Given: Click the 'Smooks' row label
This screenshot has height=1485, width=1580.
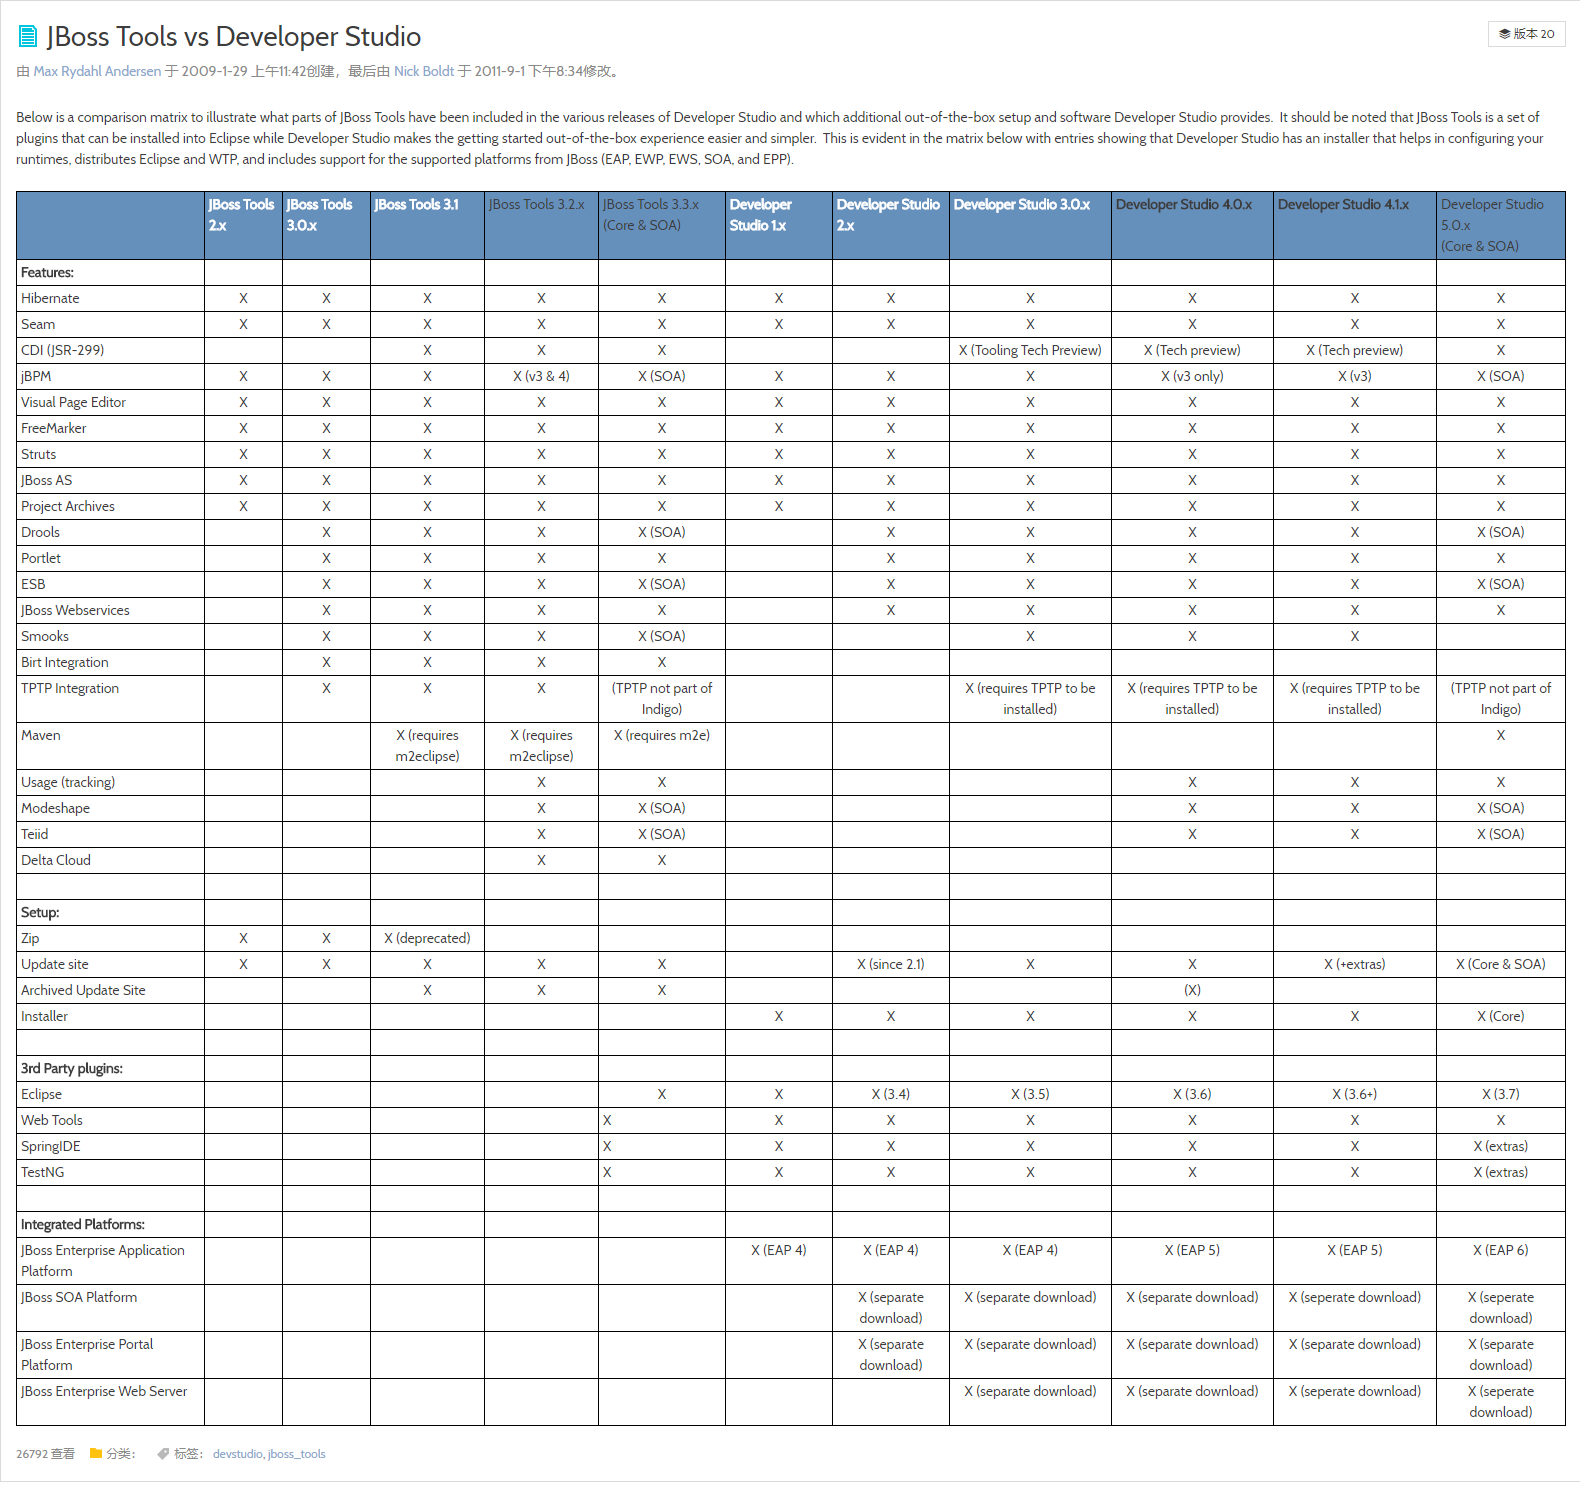Looking at the screenshot, I should pos(45,636).
